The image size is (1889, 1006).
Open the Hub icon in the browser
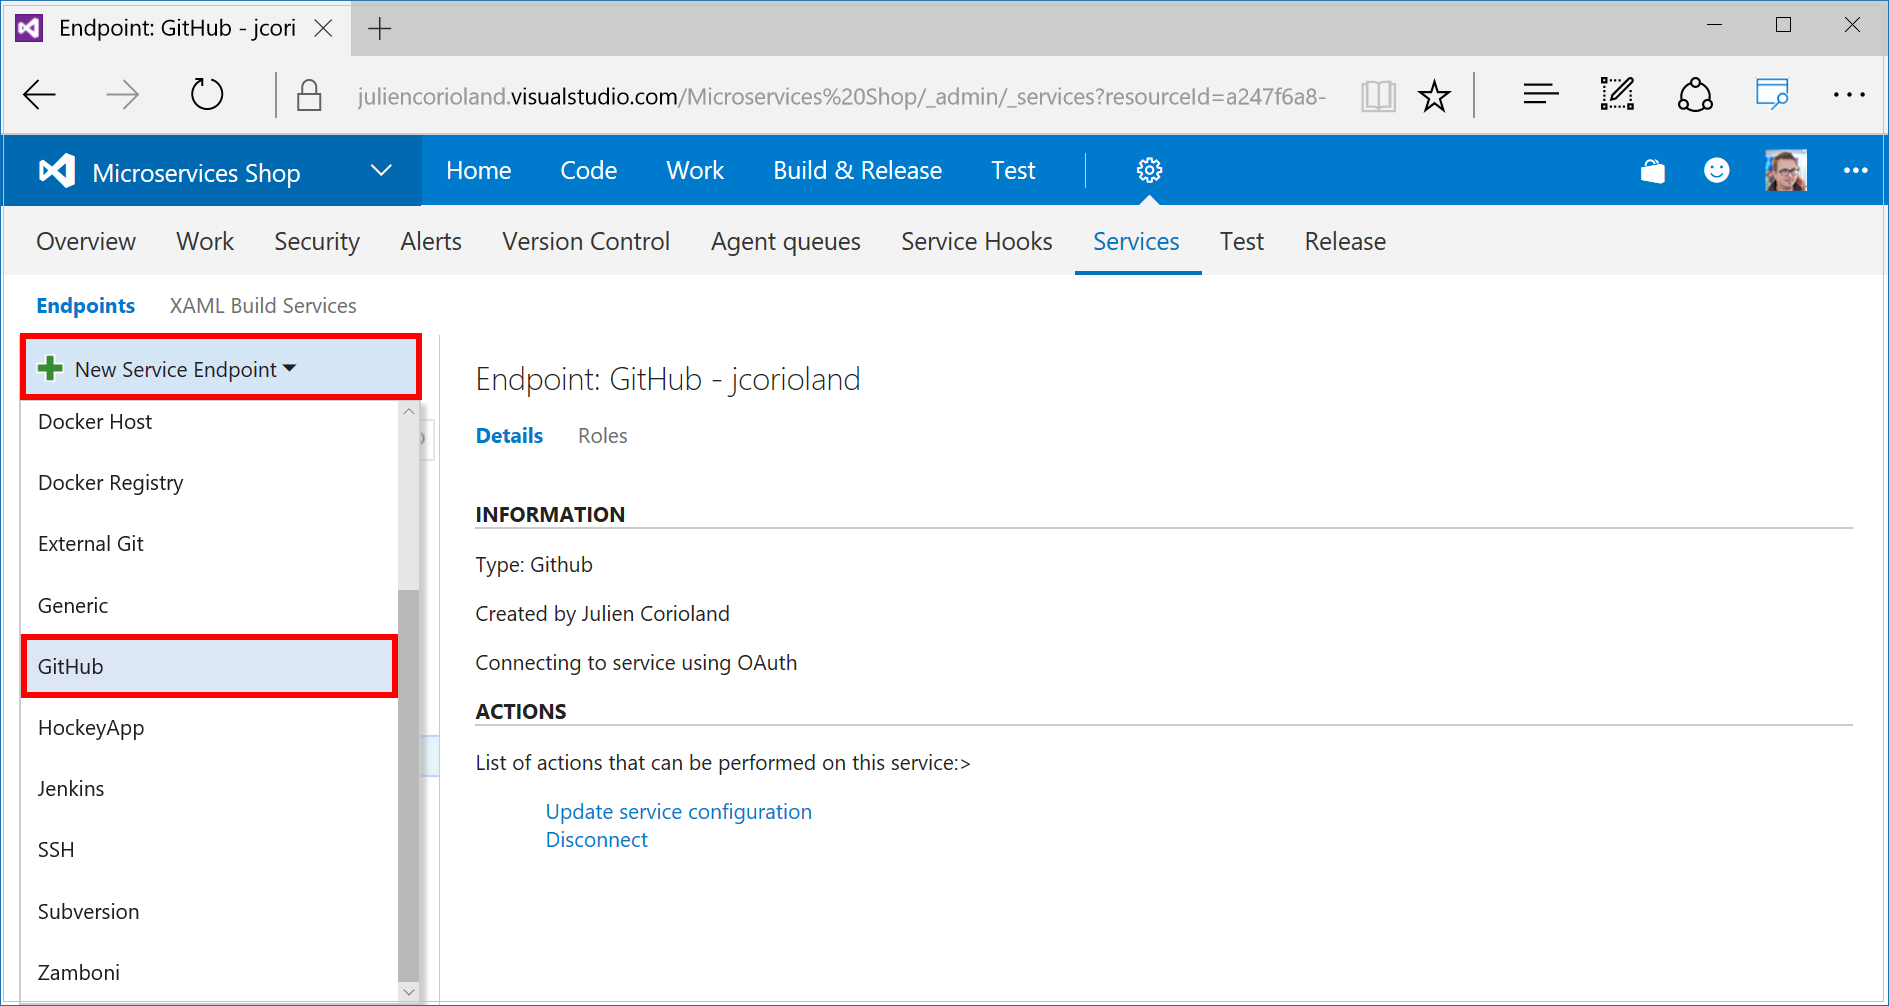tap(1539, 94)
